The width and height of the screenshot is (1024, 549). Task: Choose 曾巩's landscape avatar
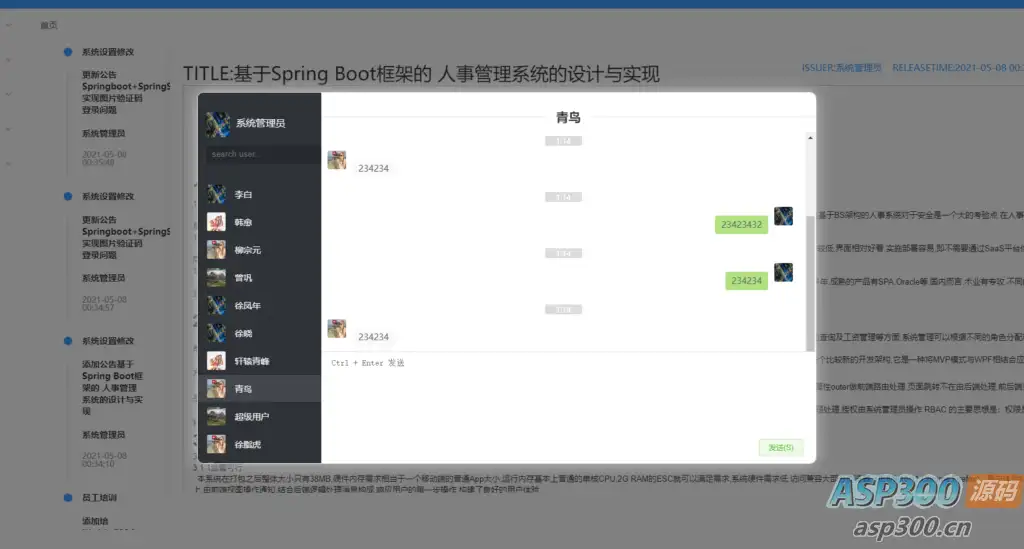coord(216,277)
